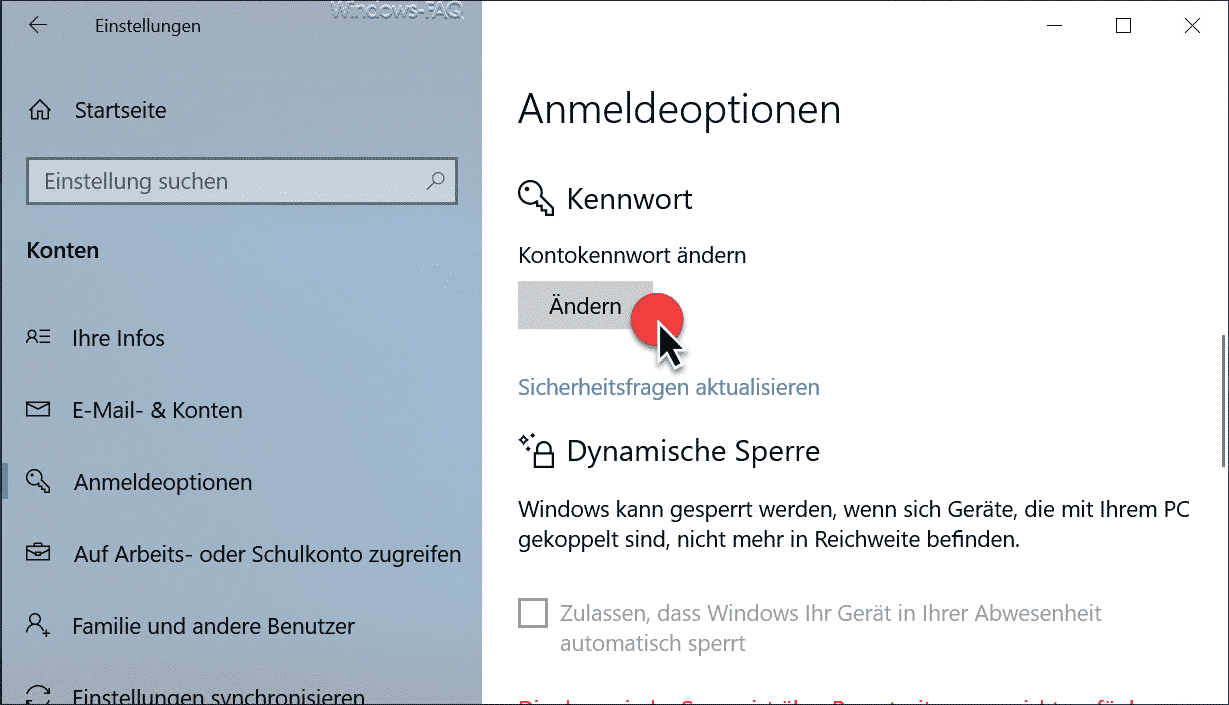This screenshot has width=1229, height=705.
Task: Click the Dynamische Sperre lock icon
Action: (536, 451)
